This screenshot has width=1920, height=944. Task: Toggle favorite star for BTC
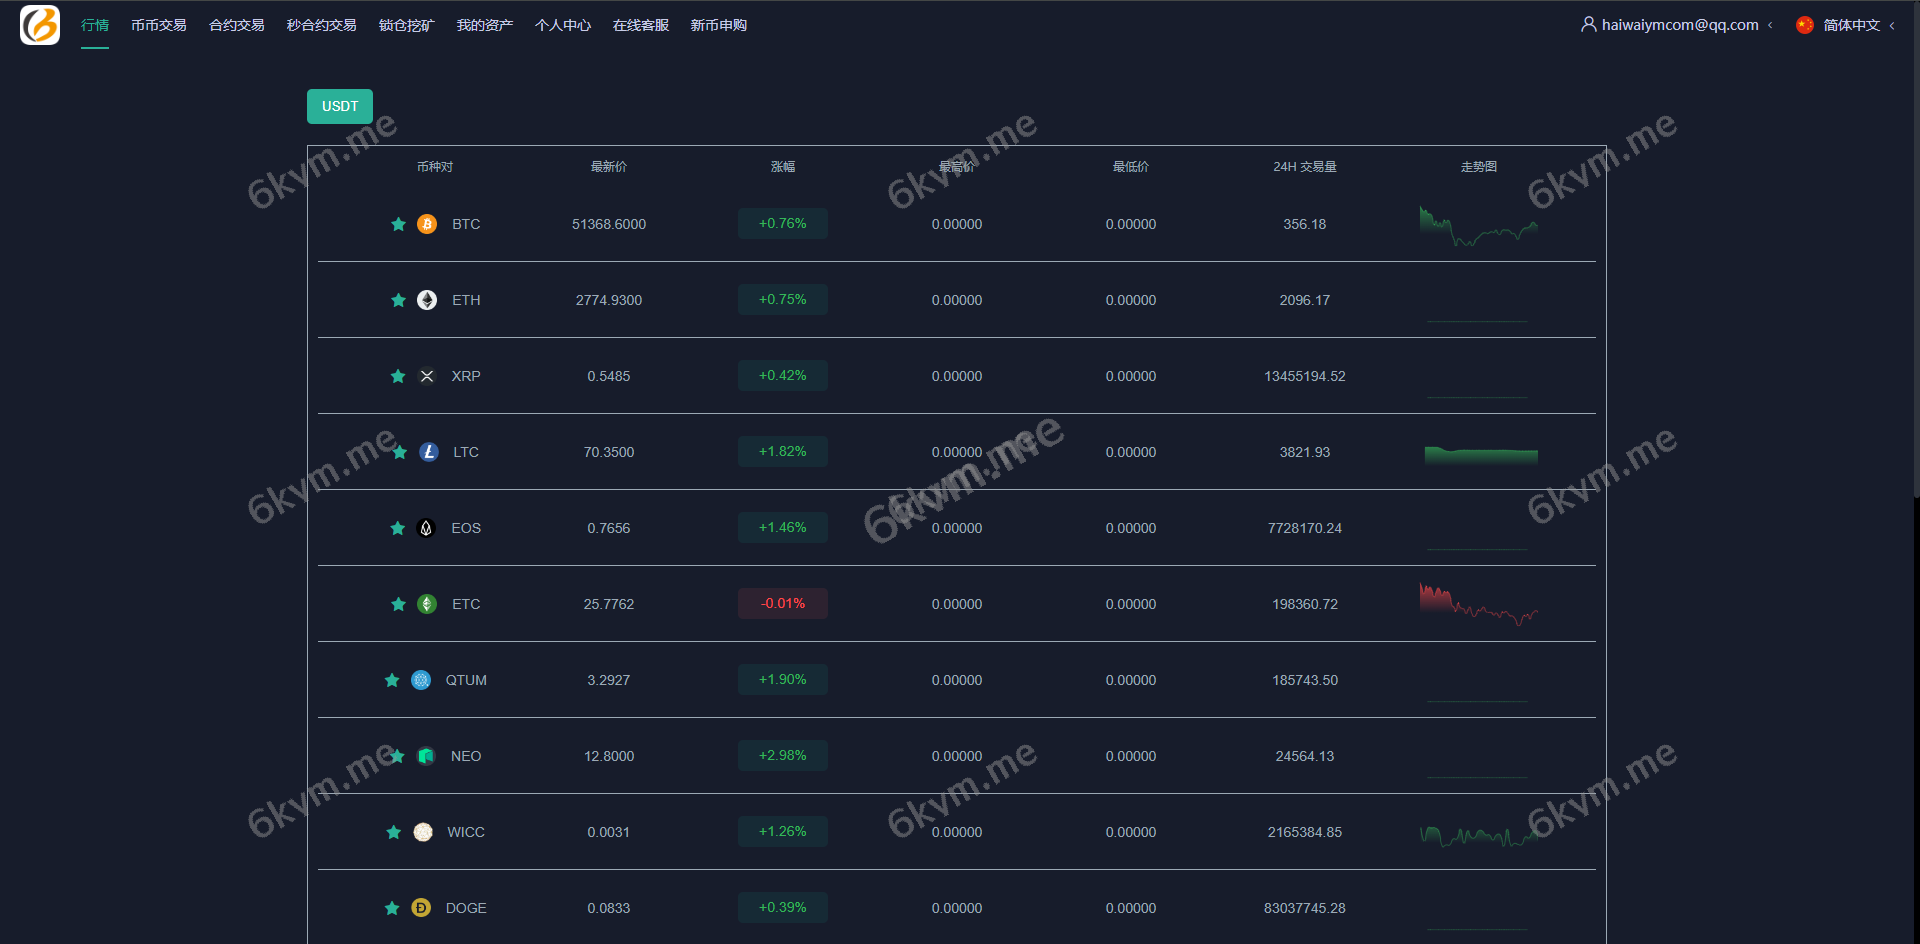(x=398, y=224)
